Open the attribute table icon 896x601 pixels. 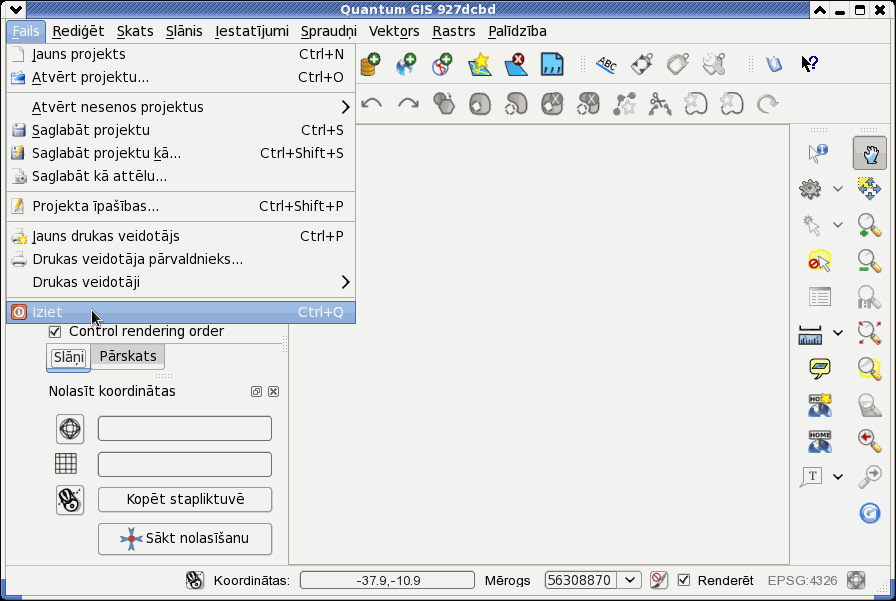coord(819,297)
